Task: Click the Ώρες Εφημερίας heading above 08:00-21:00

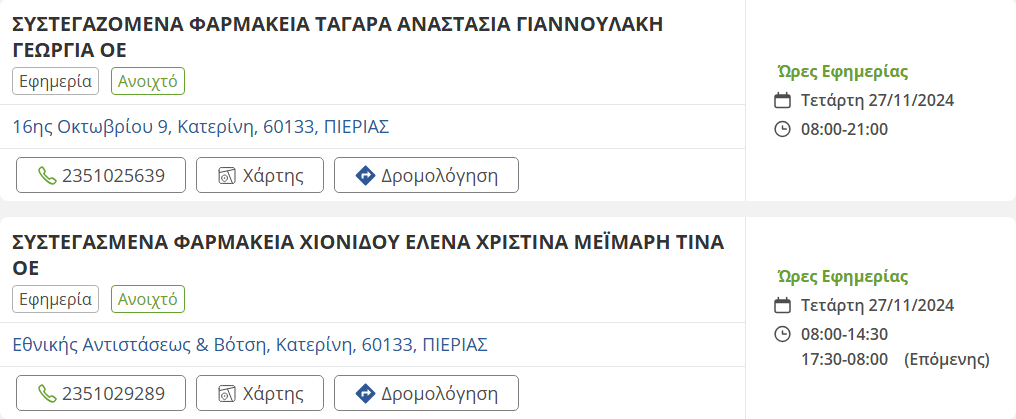Action: (842, 71)
